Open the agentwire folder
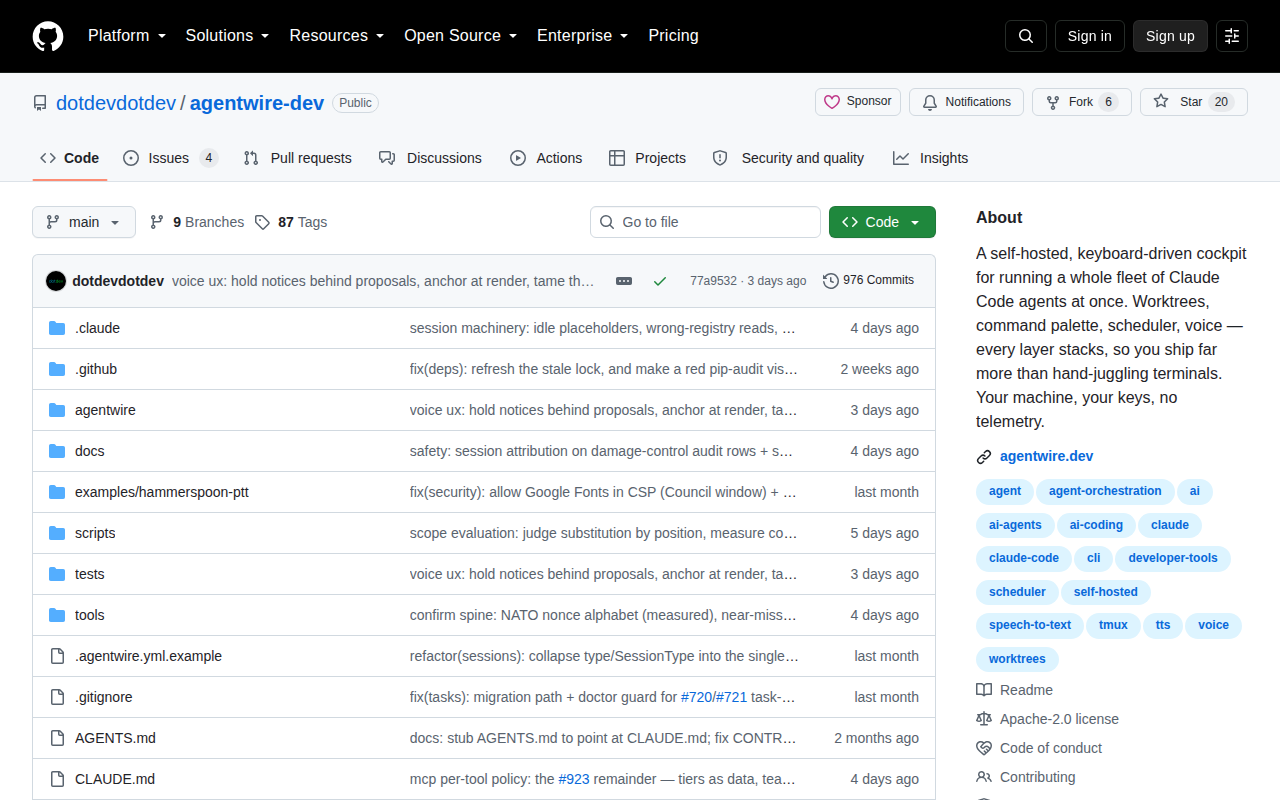This screenshot has width=1280, height=800. [105, 410]
